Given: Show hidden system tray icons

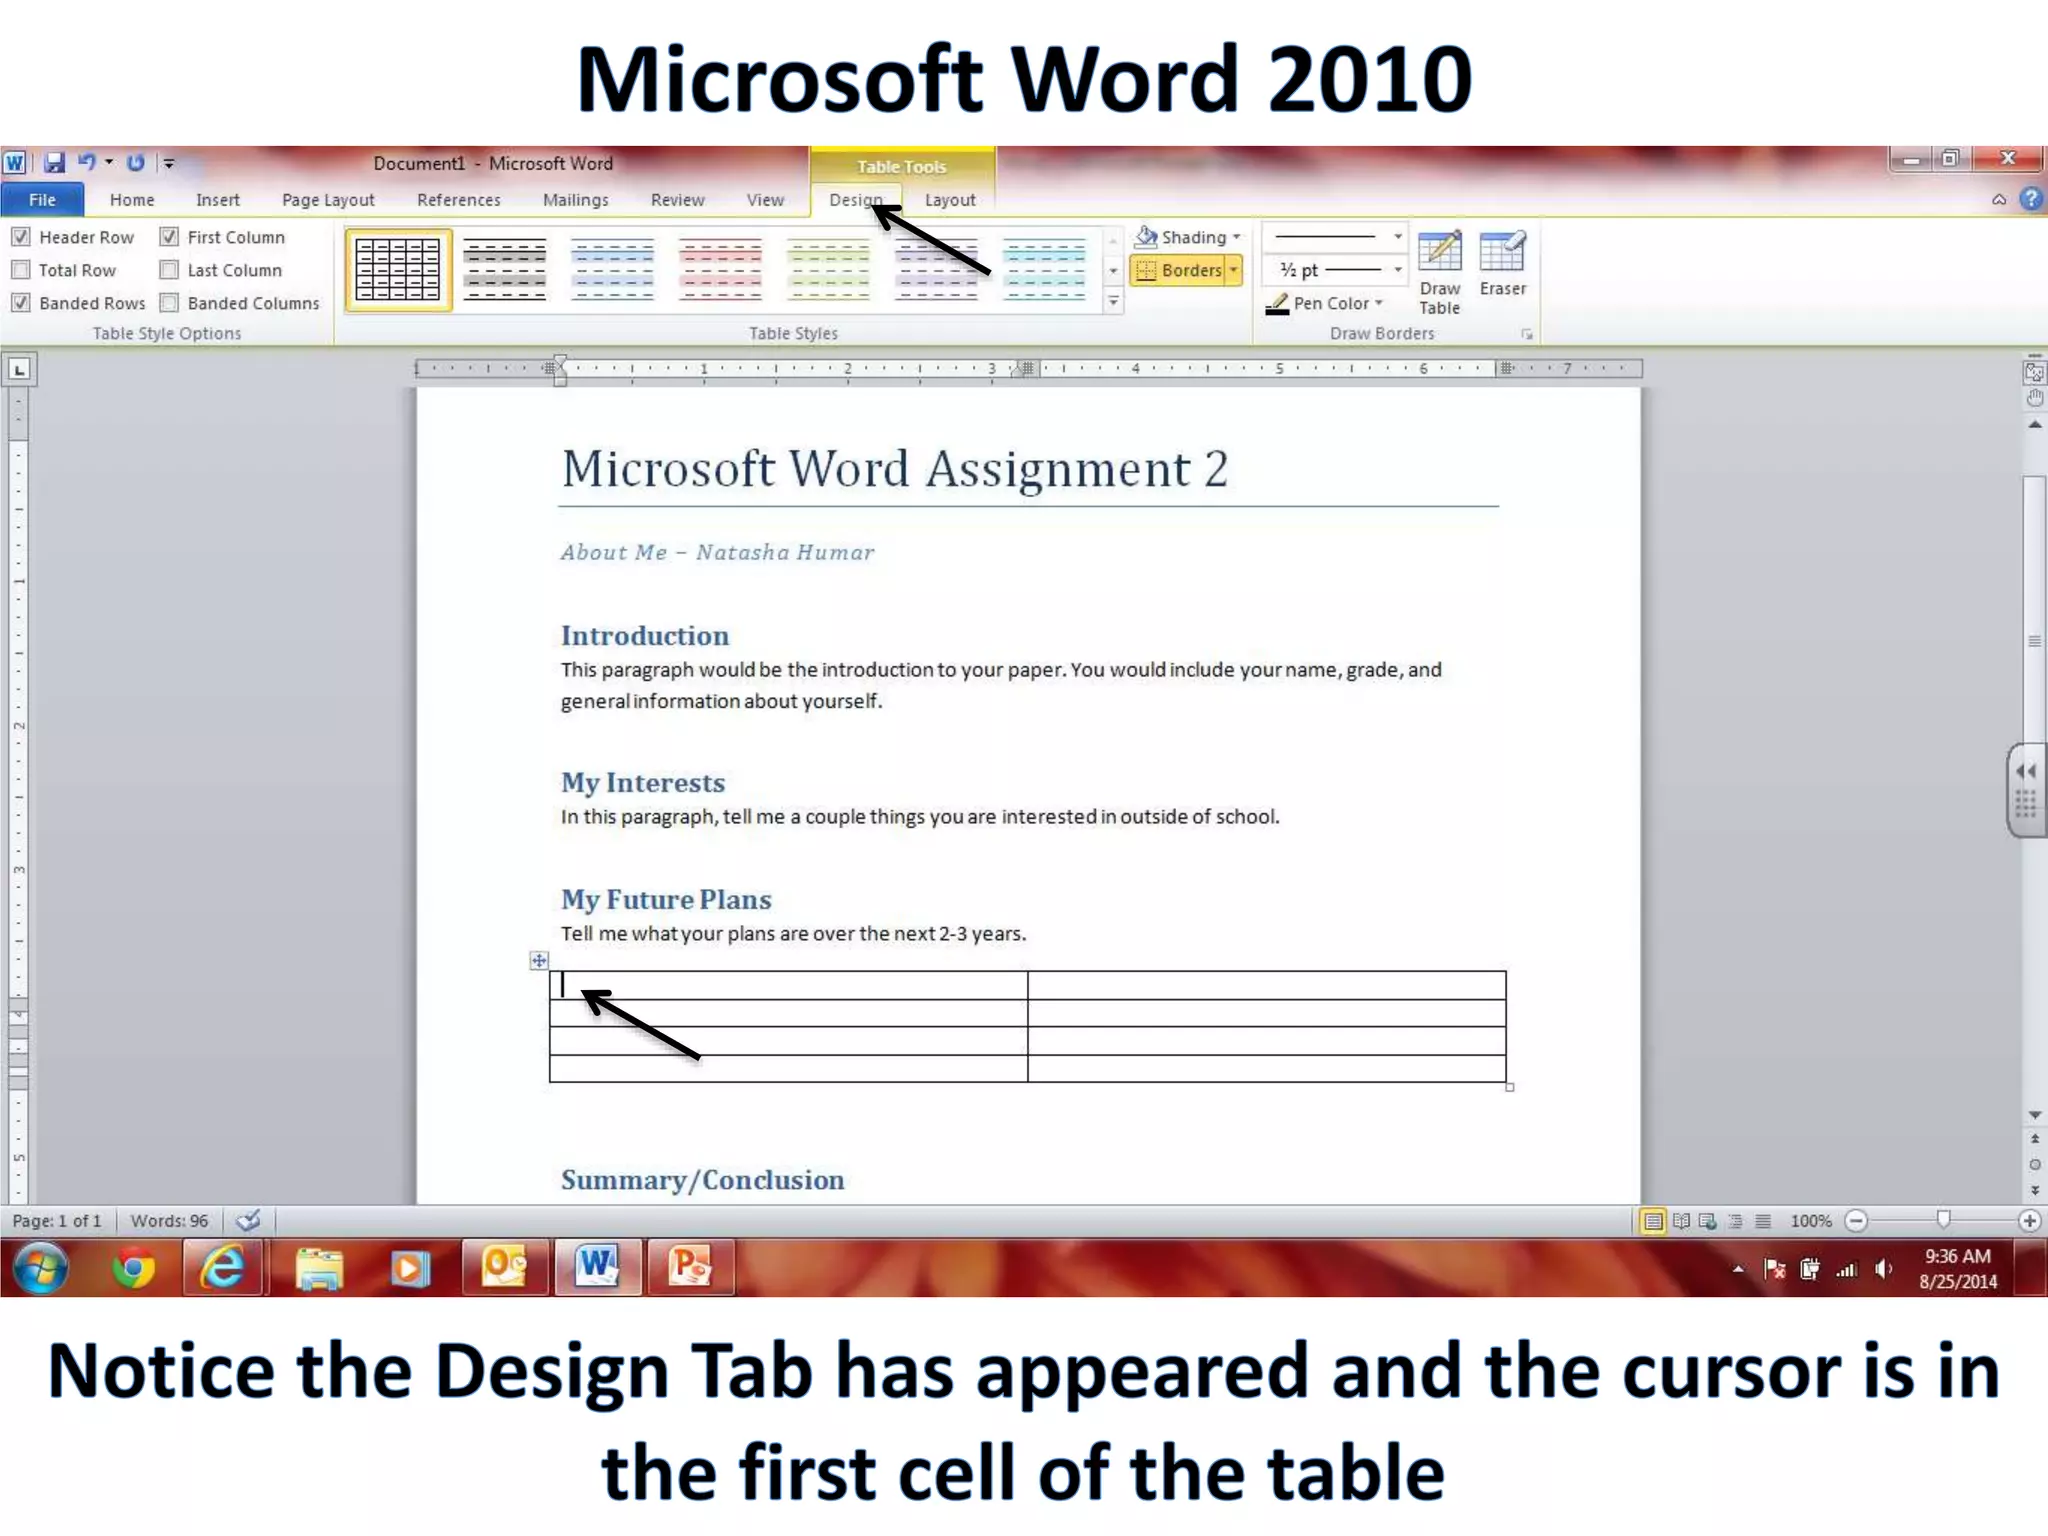Looking at the screenshot, I should [1738, 1269].
